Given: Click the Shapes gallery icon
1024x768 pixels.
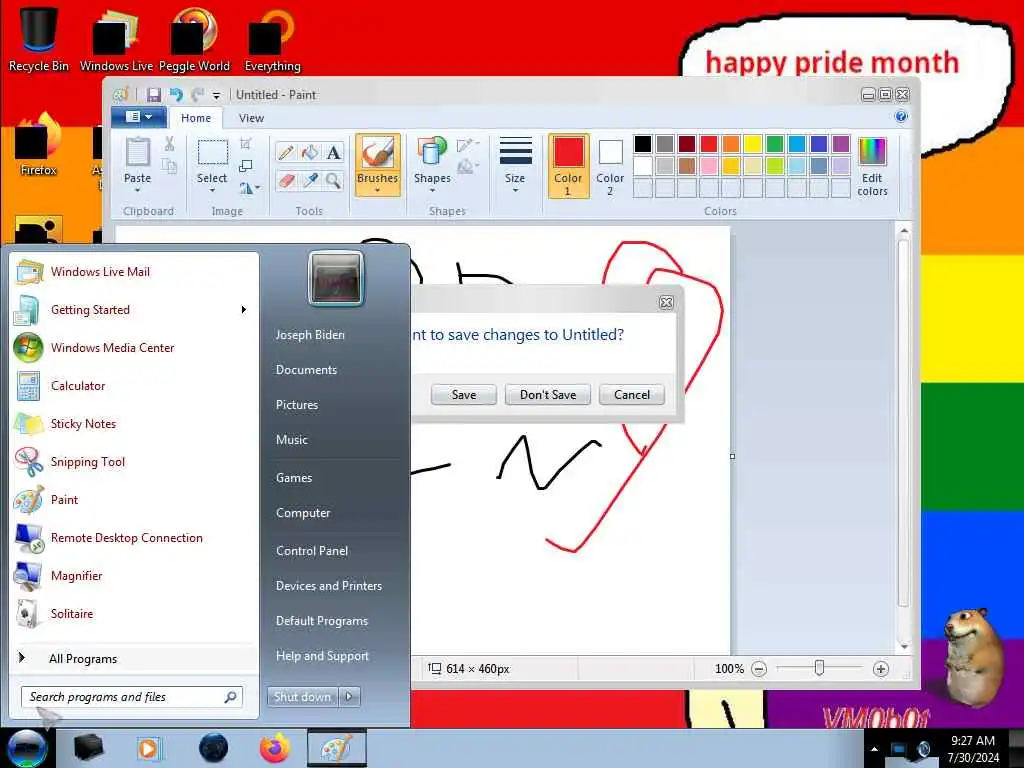Looking at the screenshot, I should pyautogui.click(x=432, y=152).
